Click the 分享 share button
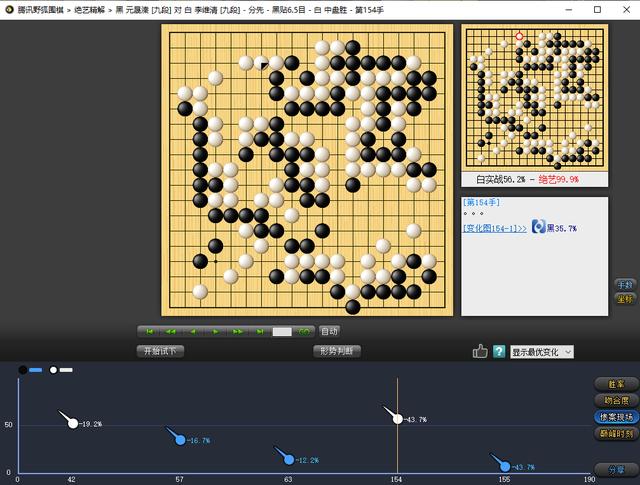Screen dimensions: 640x485 click(616, 470)
